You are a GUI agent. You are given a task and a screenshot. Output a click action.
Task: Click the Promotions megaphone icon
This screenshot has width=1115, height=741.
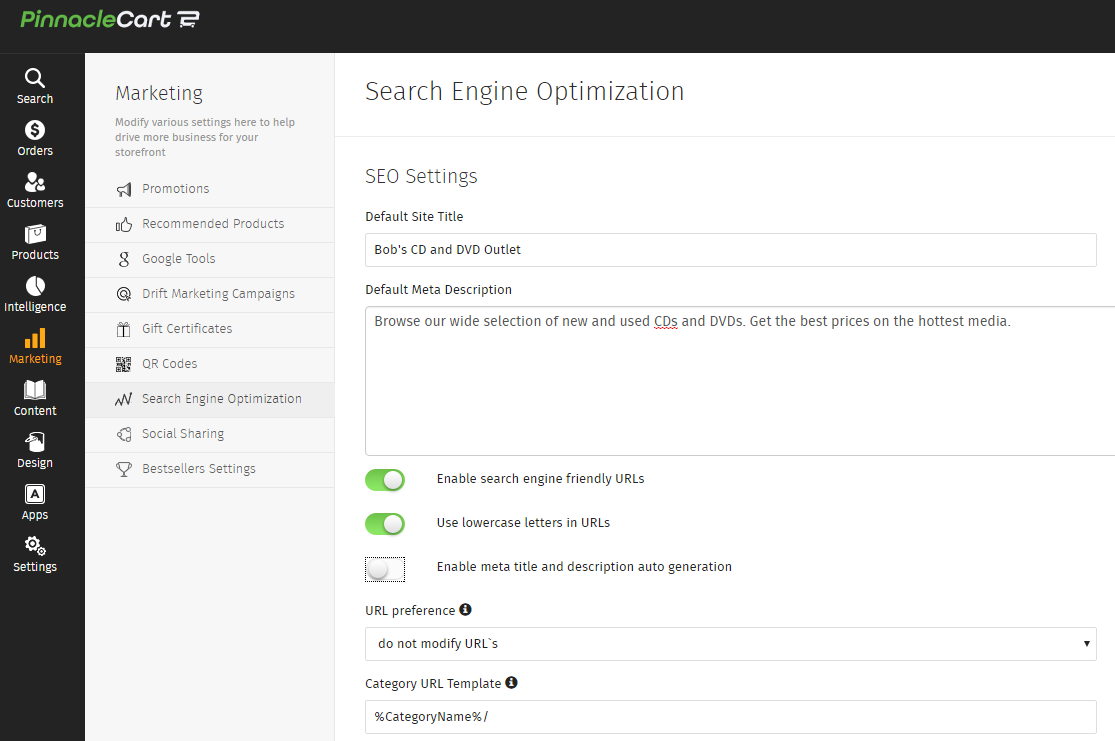(x=124, y=189)
